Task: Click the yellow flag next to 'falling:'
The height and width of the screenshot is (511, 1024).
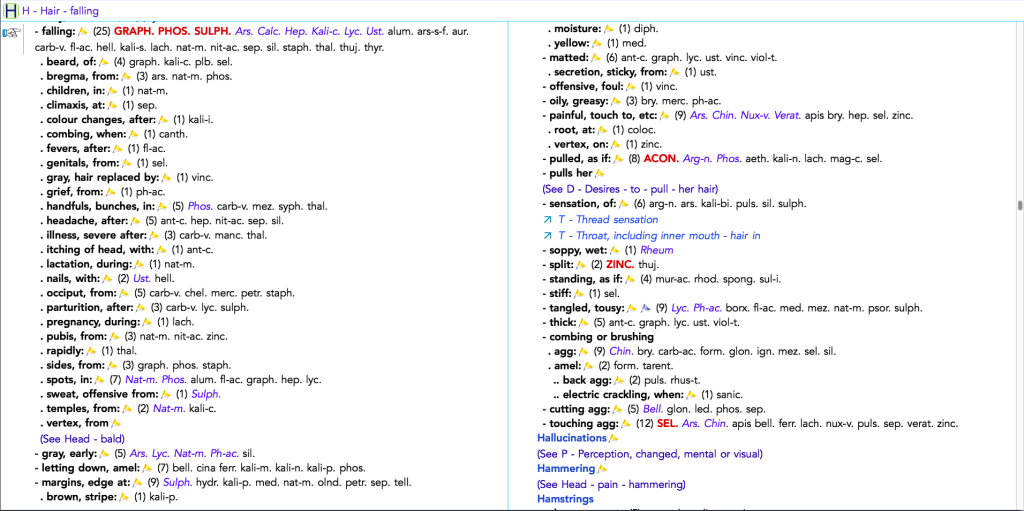Action: point(84,31)
